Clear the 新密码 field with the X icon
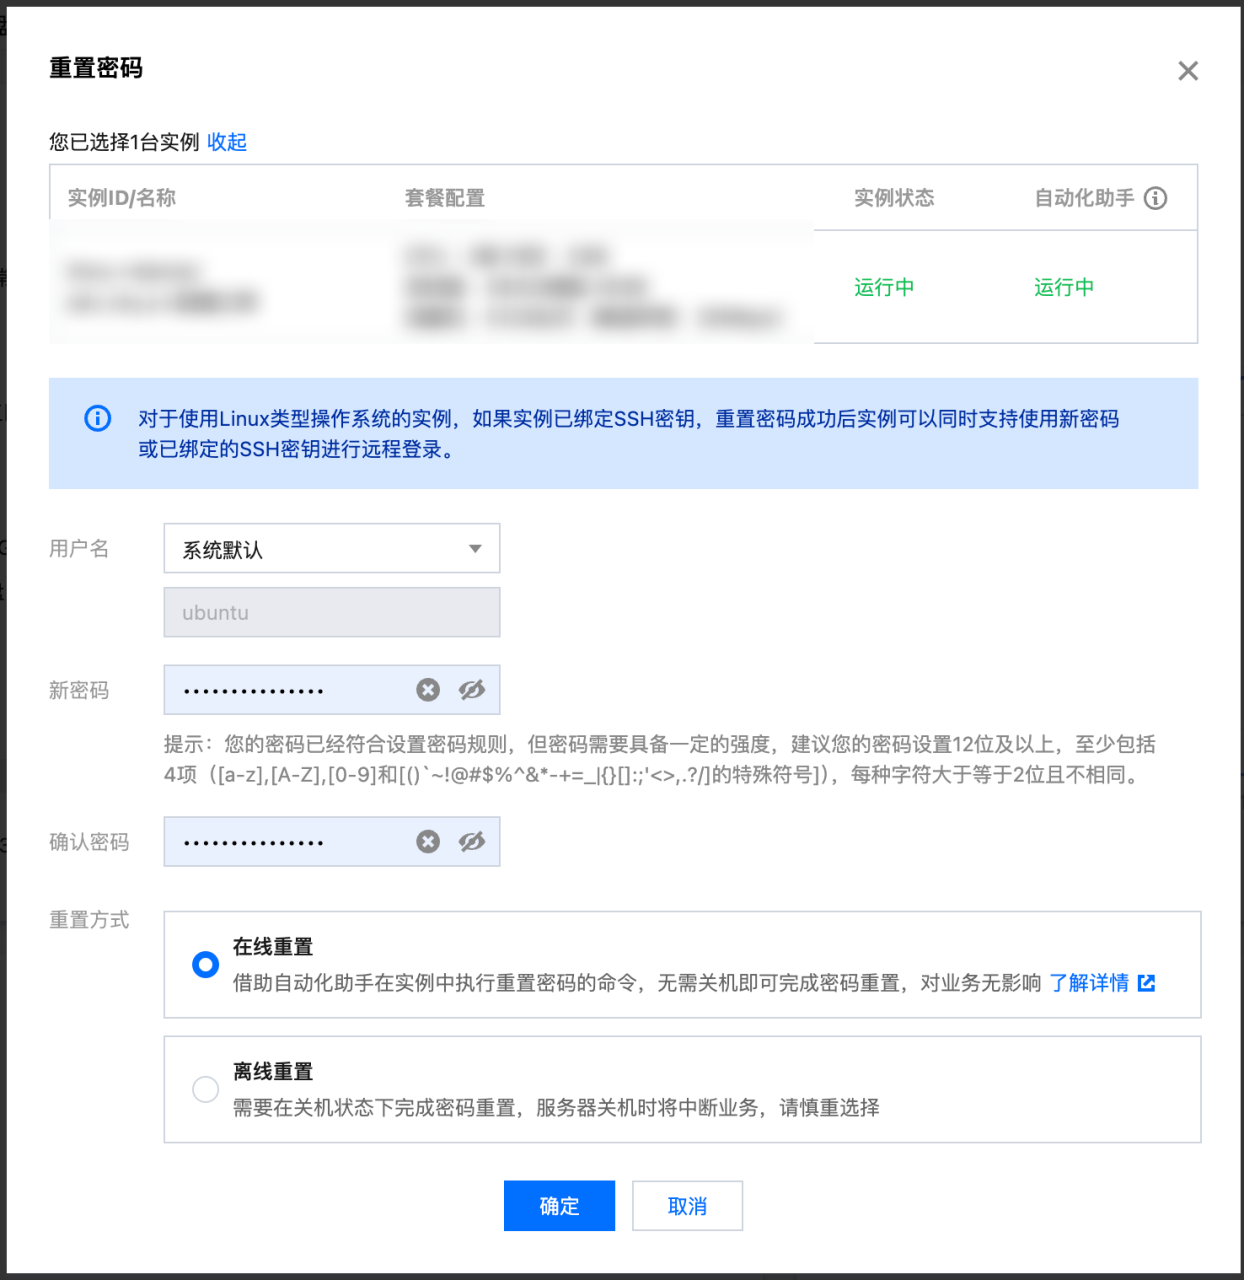The height and width of the screenshot is (1280, 1244). coord(428,690)
